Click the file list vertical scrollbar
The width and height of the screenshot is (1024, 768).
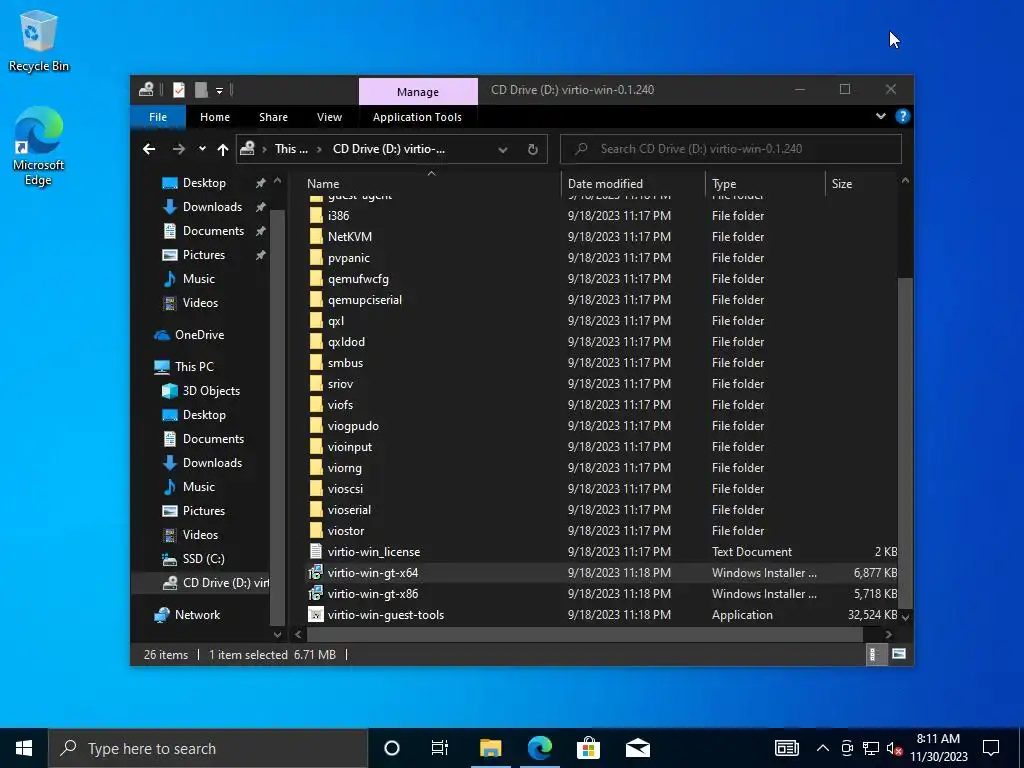tap(905, 444)
